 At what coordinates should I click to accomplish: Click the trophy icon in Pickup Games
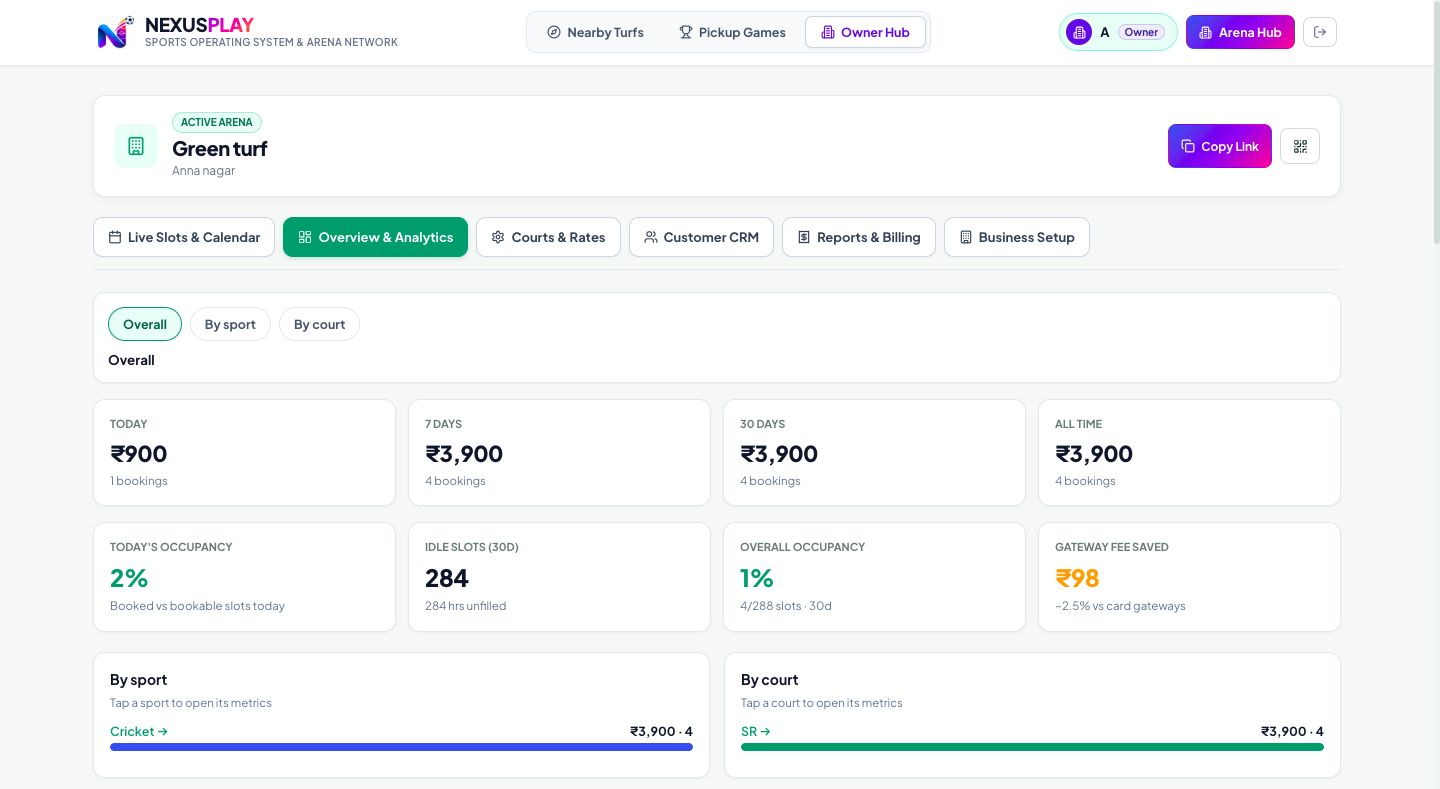686,32
